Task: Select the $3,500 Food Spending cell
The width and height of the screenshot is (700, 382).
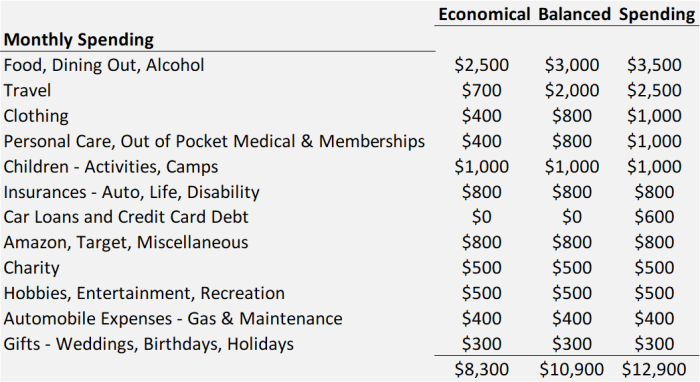Action: 654,65
